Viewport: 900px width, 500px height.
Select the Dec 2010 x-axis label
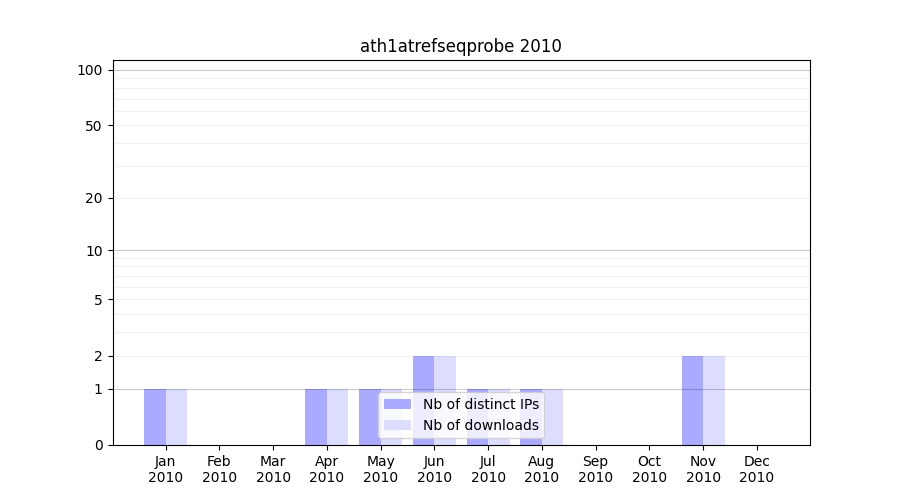point(756,469)
